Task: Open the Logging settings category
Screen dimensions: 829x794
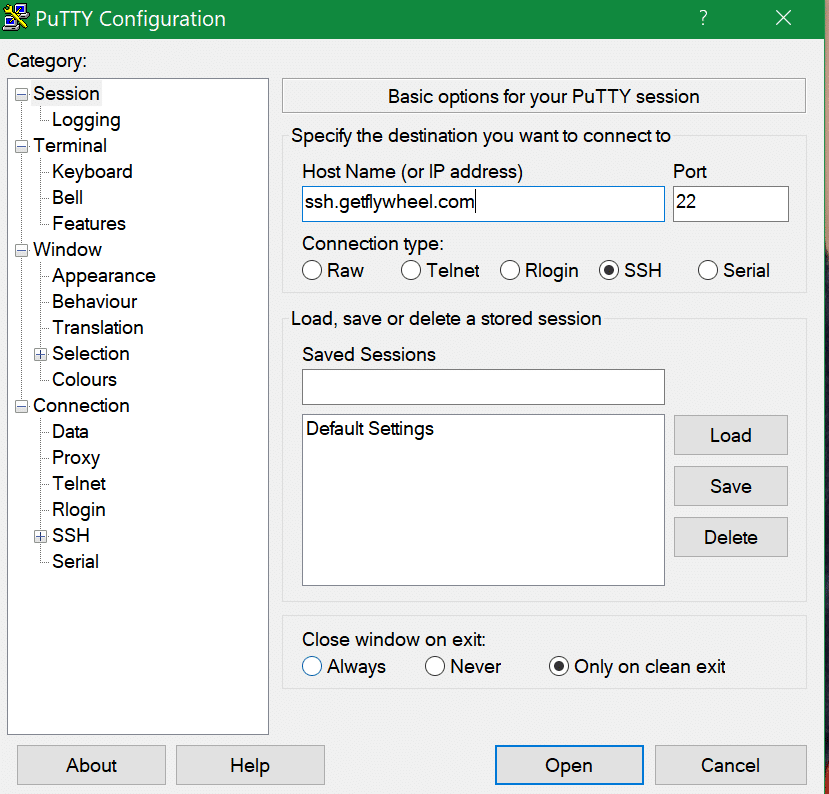Action: tap(86, 120)
